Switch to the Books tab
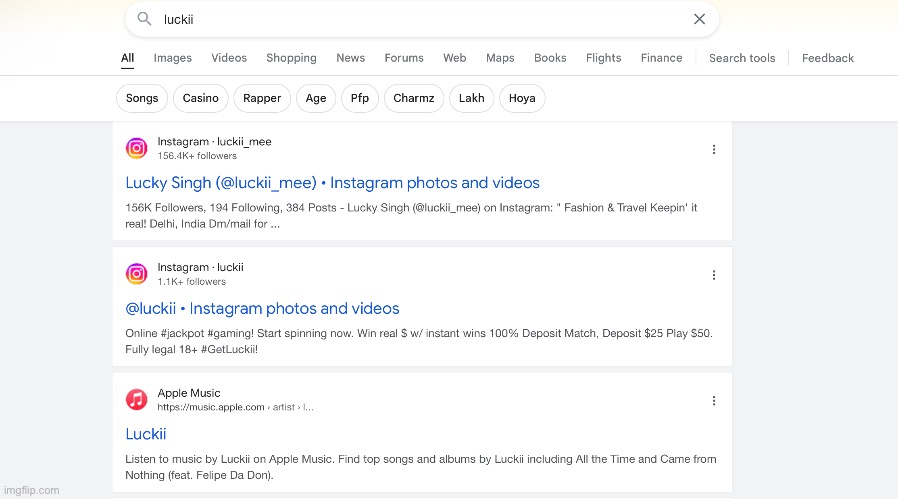The width and height of the screenshot is (898, 499). click(550, 58)
